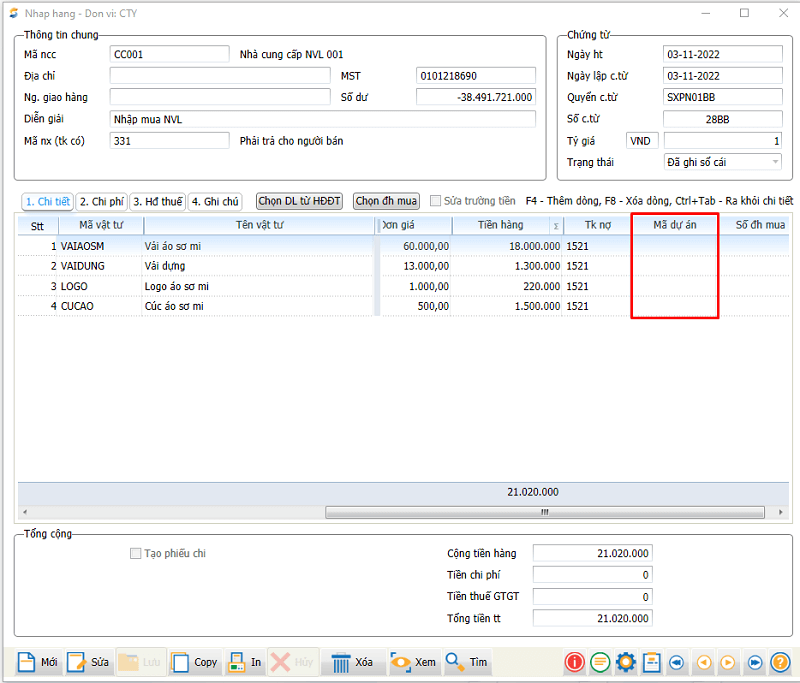Image resolution: width=800 pixels, height=683 pixels.
Task: Go to the next voucher record
Action: (x=728, y=662)
